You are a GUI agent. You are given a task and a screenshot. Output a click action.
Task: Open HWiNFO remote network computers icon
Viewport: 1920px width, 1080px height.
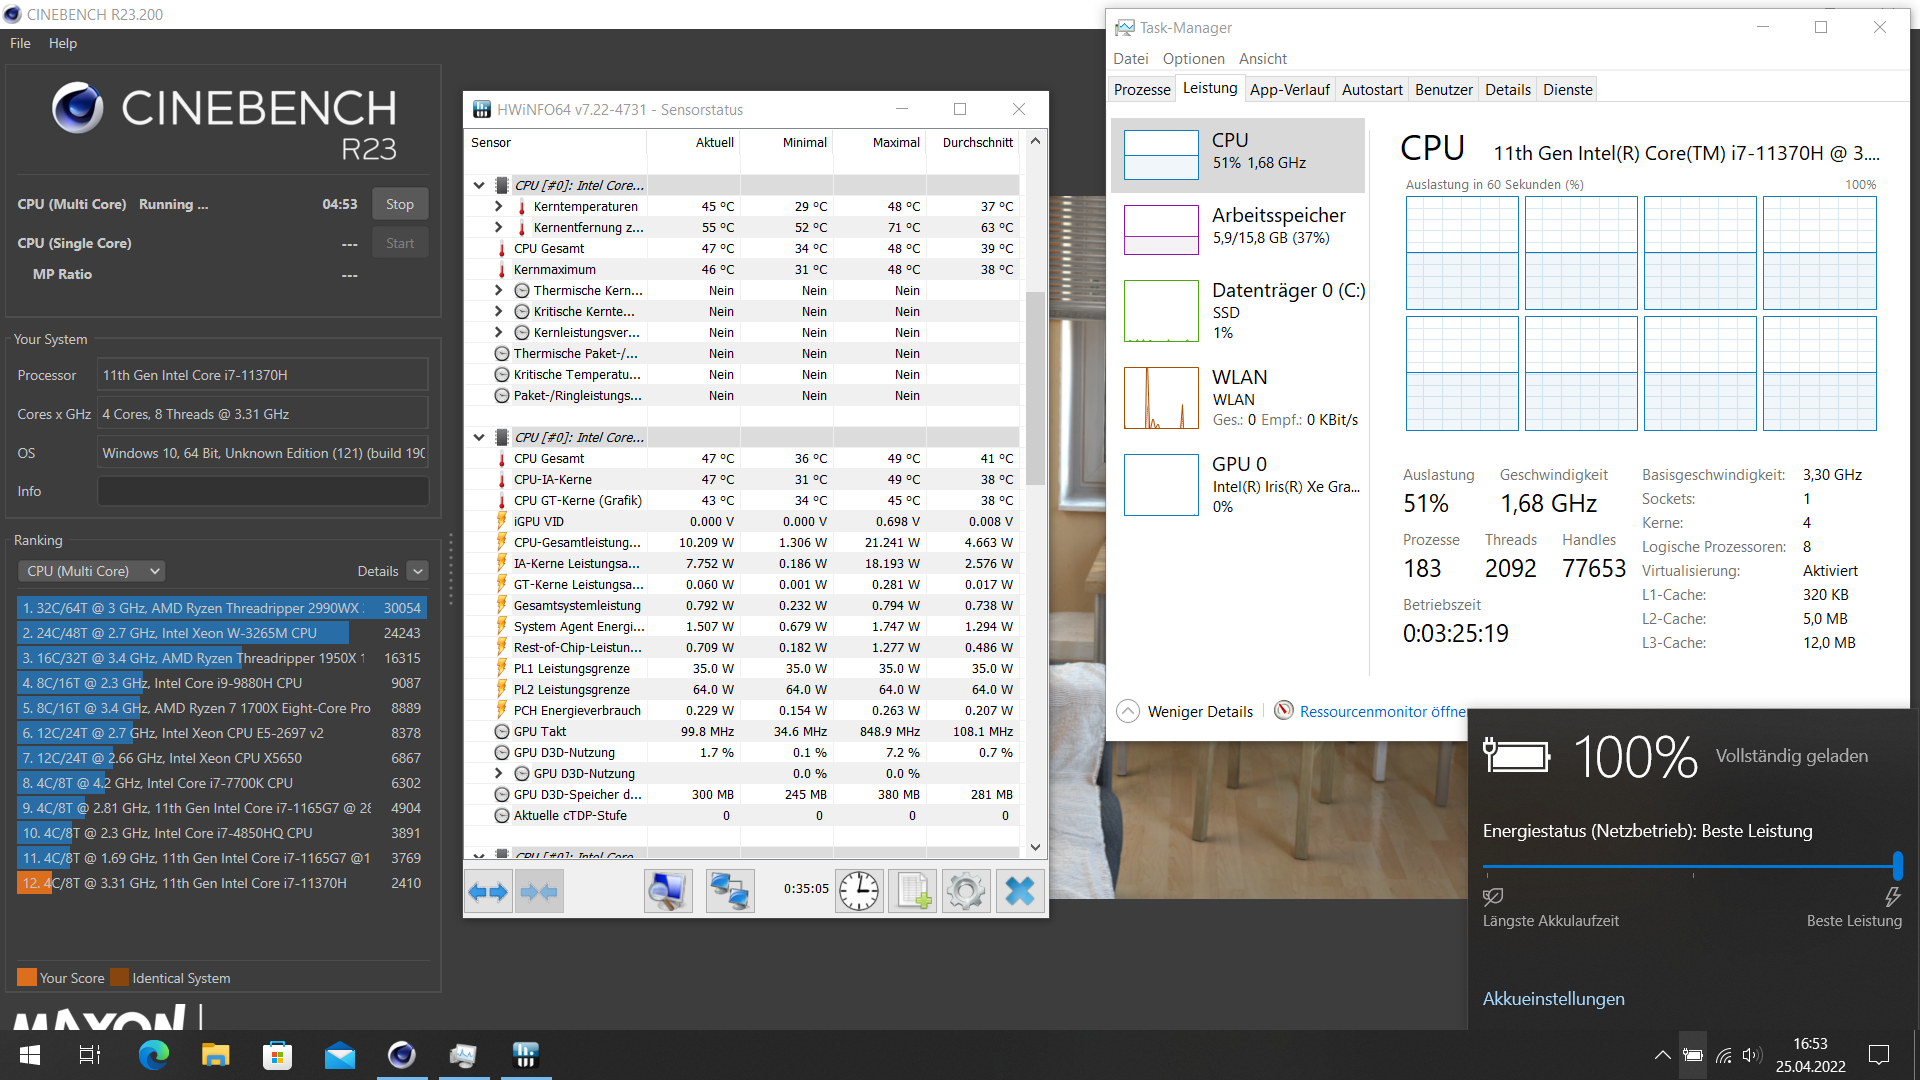[x=729, y=891]
